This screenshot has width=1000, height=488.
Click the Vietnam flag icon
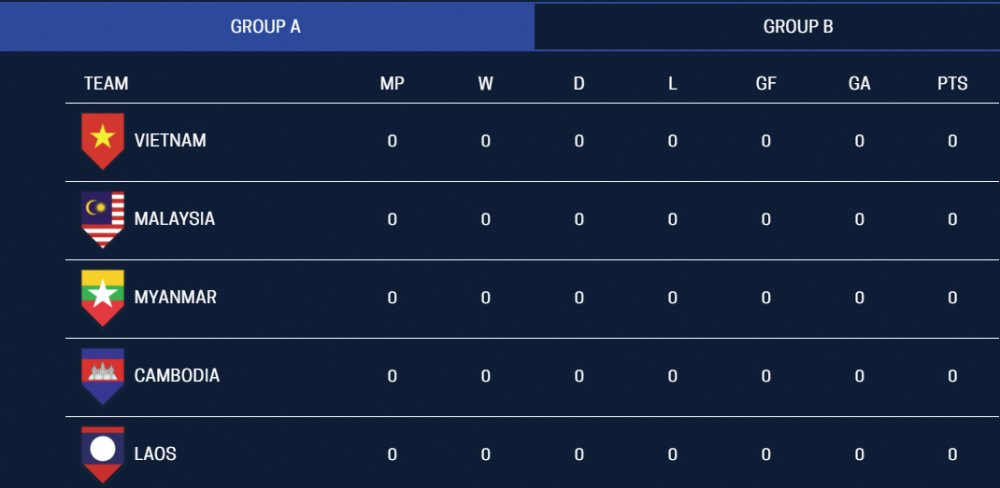click(103, 140)
